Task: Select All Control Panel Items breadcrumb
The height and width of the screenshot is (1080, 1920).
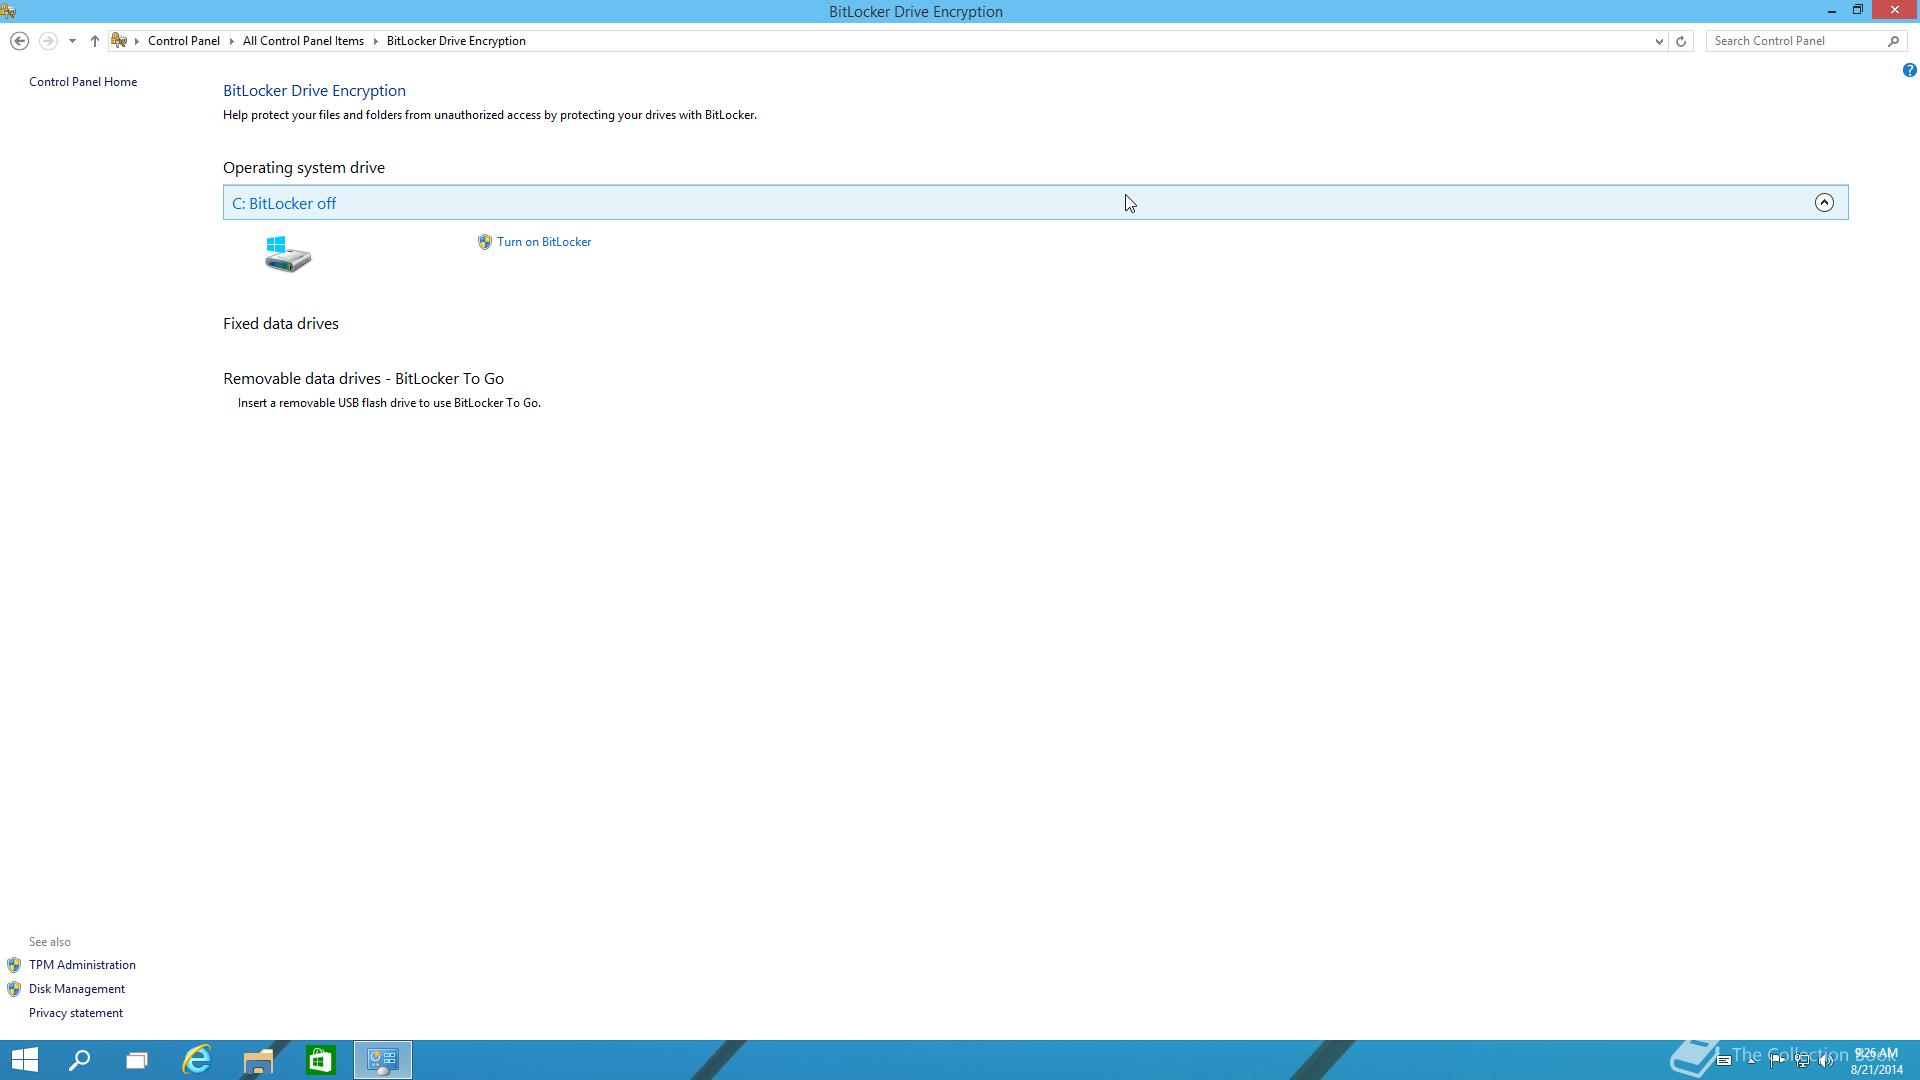Action: click(303, 41)
